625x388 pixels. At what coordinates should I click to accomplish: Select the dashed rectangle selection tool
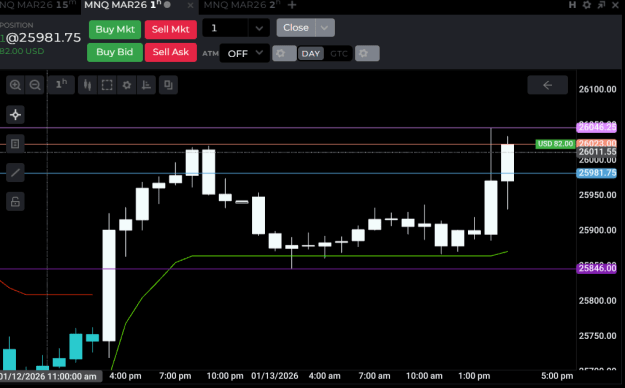(x=107, y=85)
